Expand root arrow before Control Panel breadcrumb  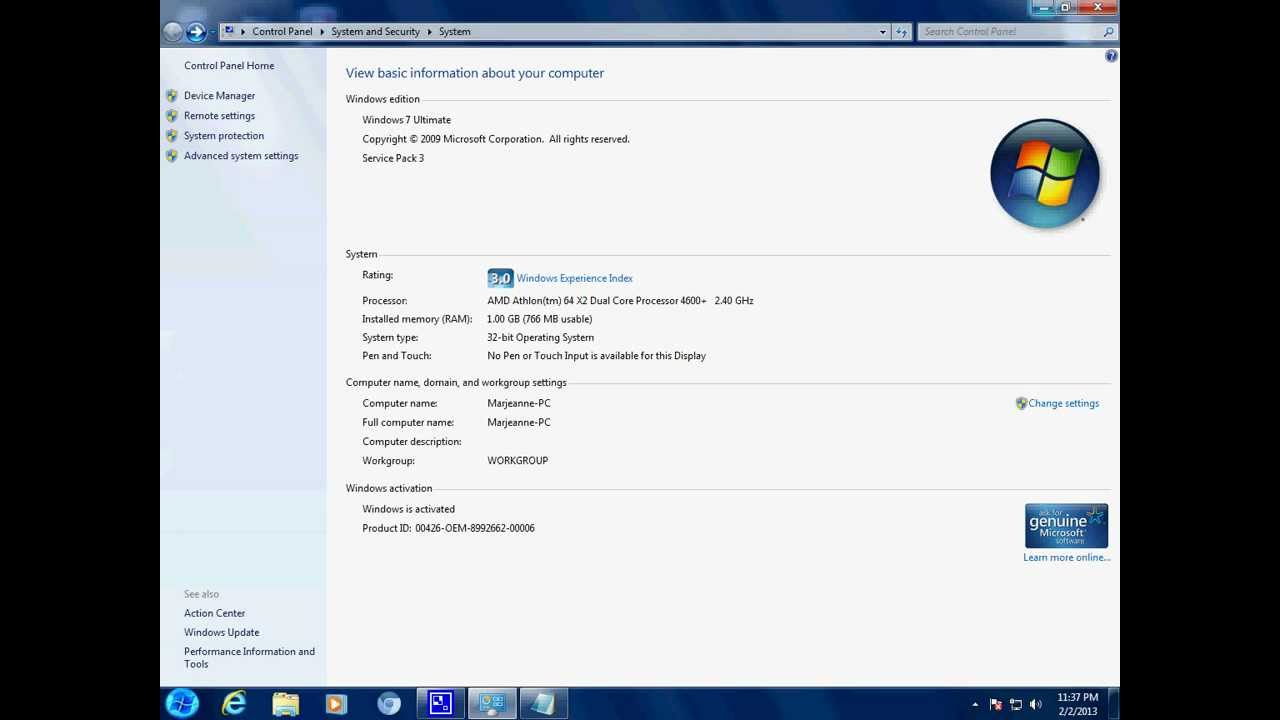pyautogui.click(x=243, y=32)
